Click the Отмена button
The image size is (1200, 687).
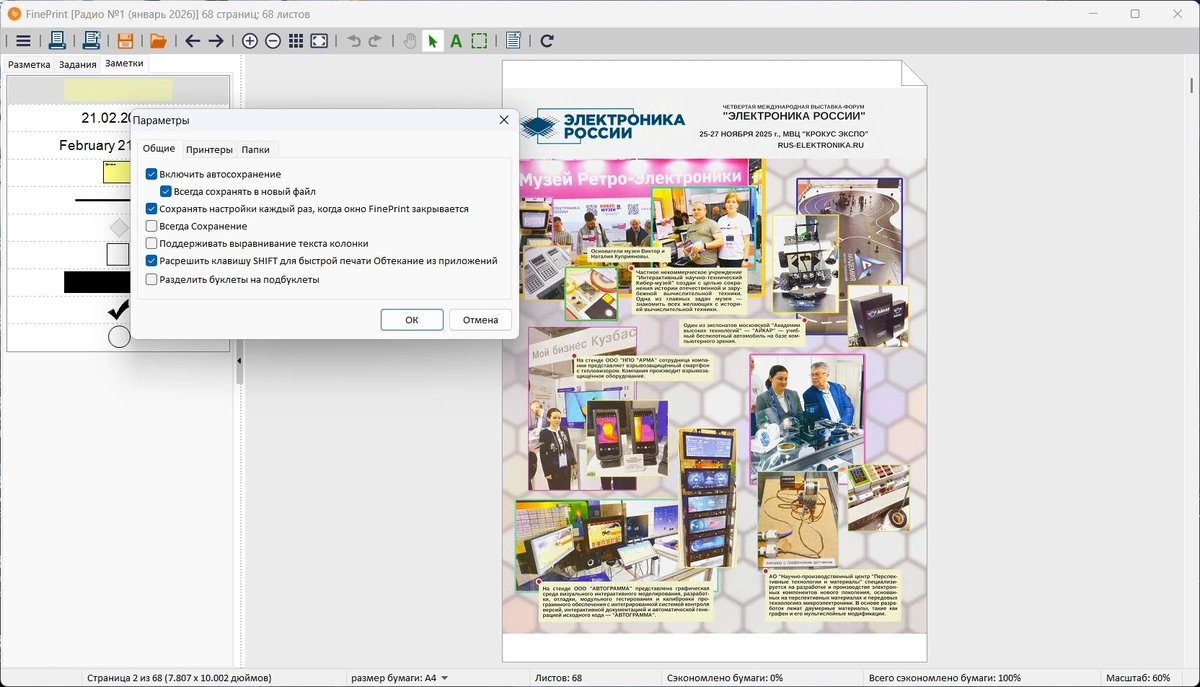tap(481, 320)
